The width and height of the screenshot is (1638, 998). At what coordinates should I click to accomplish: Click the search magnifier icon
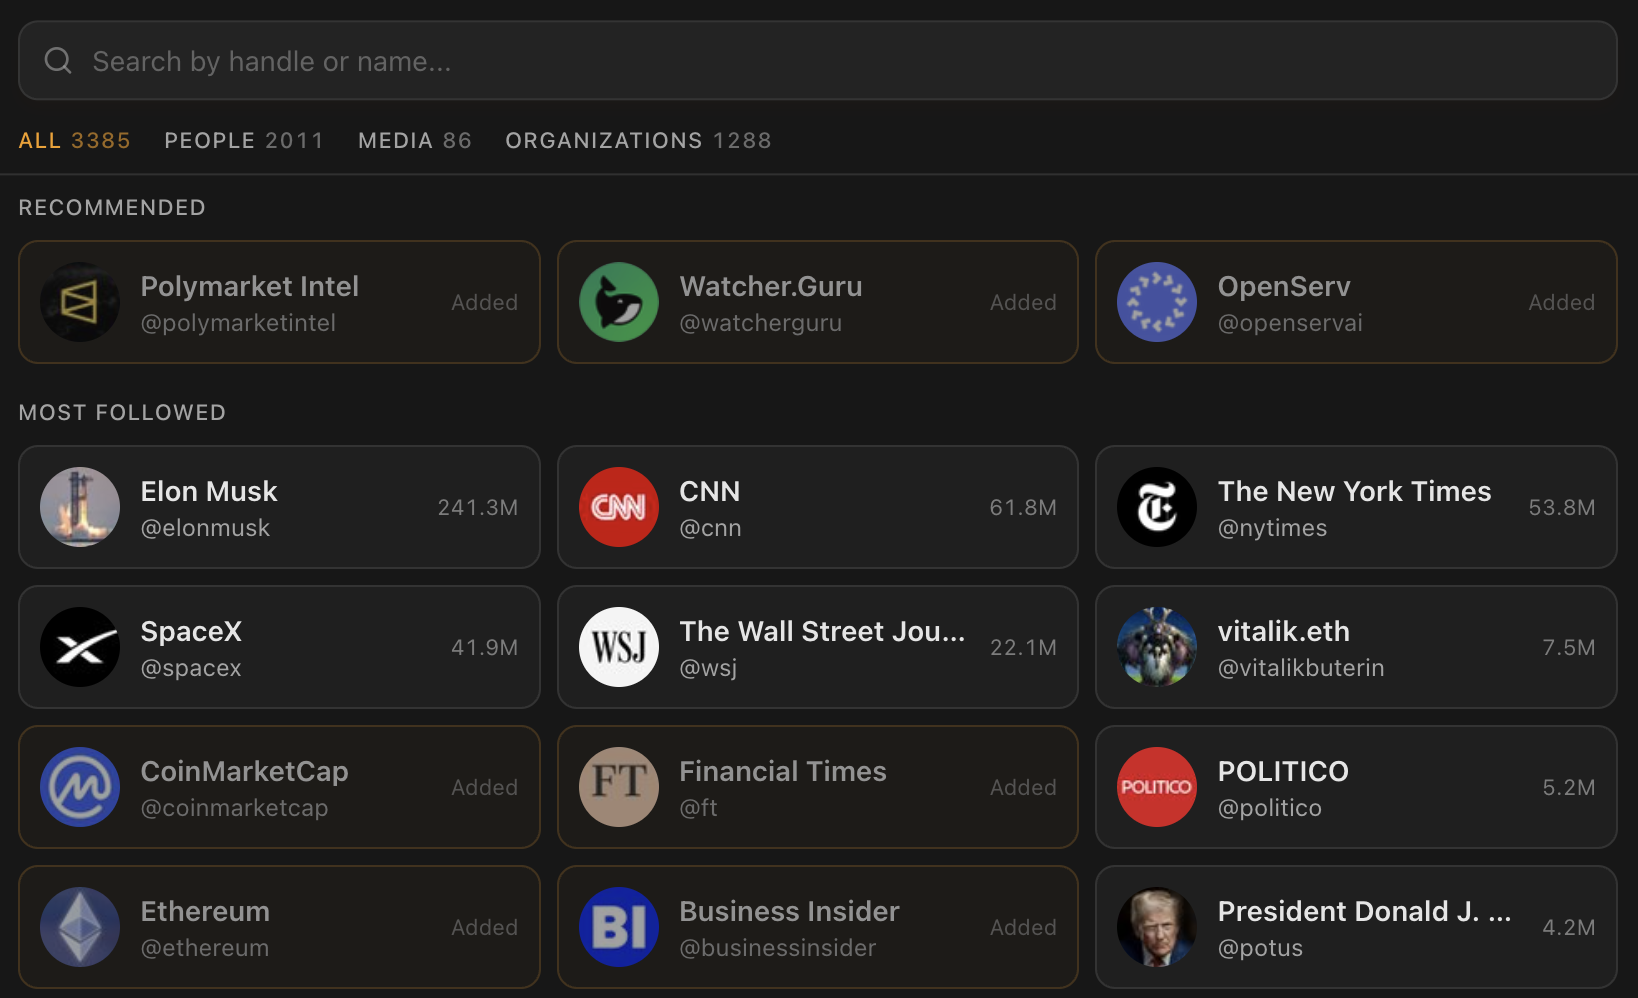pyautogui.click(x=58, y=61)
